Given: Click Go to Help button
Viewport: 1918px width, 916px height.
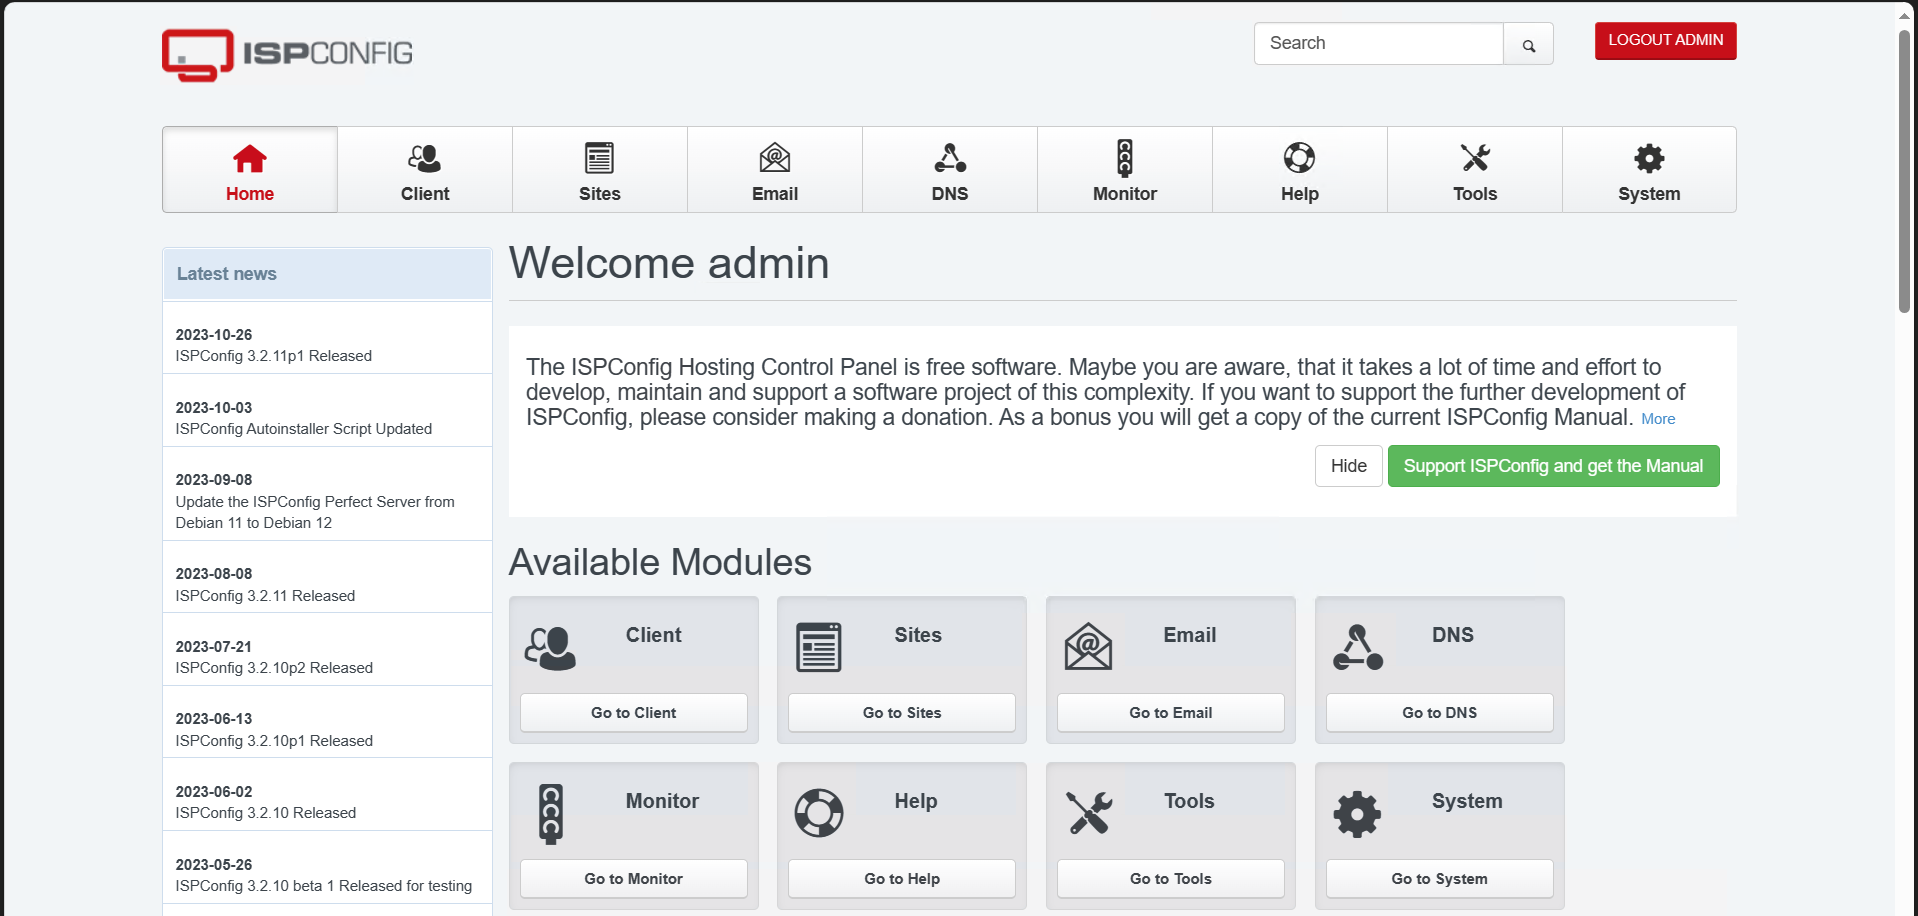Looking at the screenshot, I should pyautogui.click(x=902, y=879).
